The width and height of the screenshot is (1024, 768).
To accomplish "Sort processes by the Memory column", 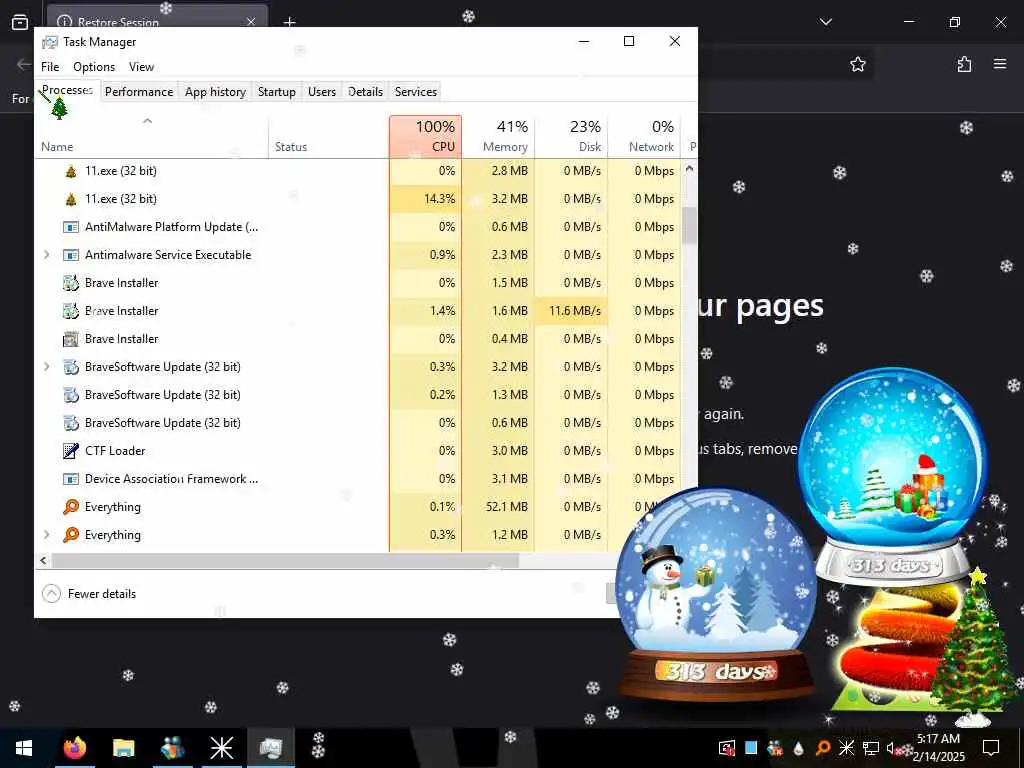I will pyautogui.click(x=498, y=136).
